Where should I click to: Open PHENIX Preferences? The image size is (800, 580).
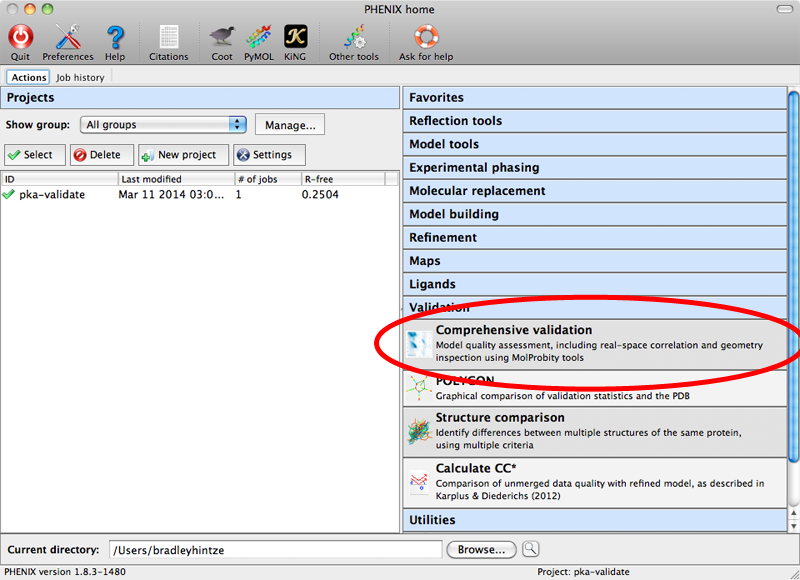68,40
